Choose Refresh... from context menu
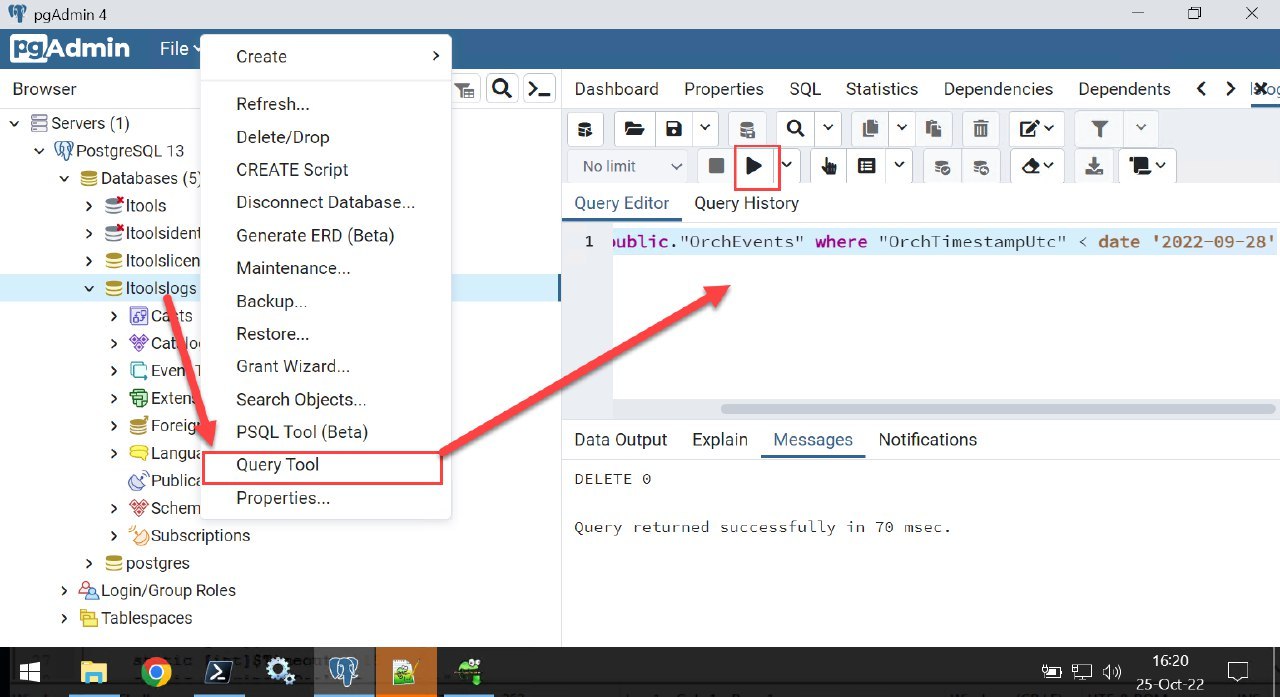This screenshot has width=1280, height=697. tap(326, 104)
